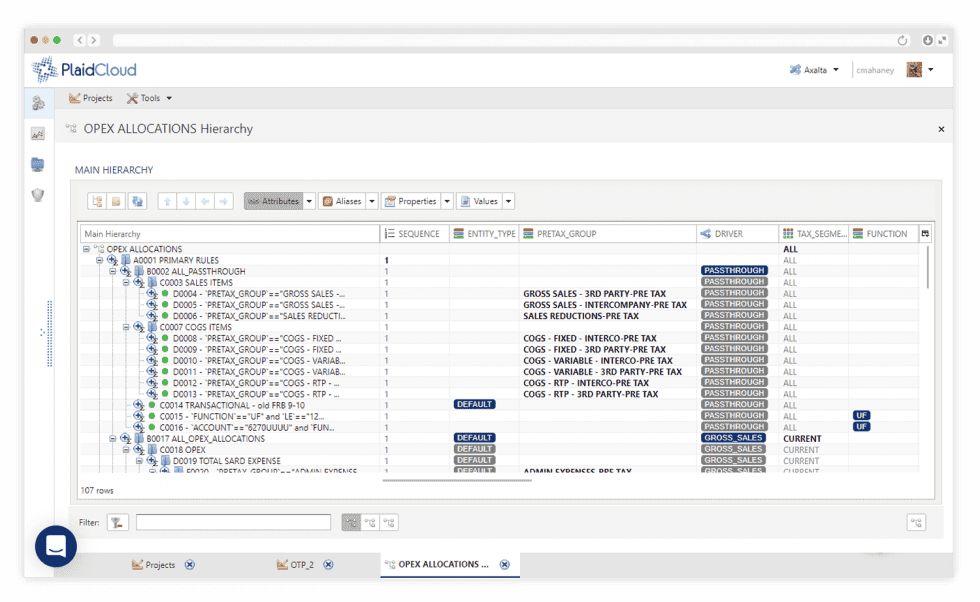
Task: Open the chat support bubble
Action: coord(56,546)
